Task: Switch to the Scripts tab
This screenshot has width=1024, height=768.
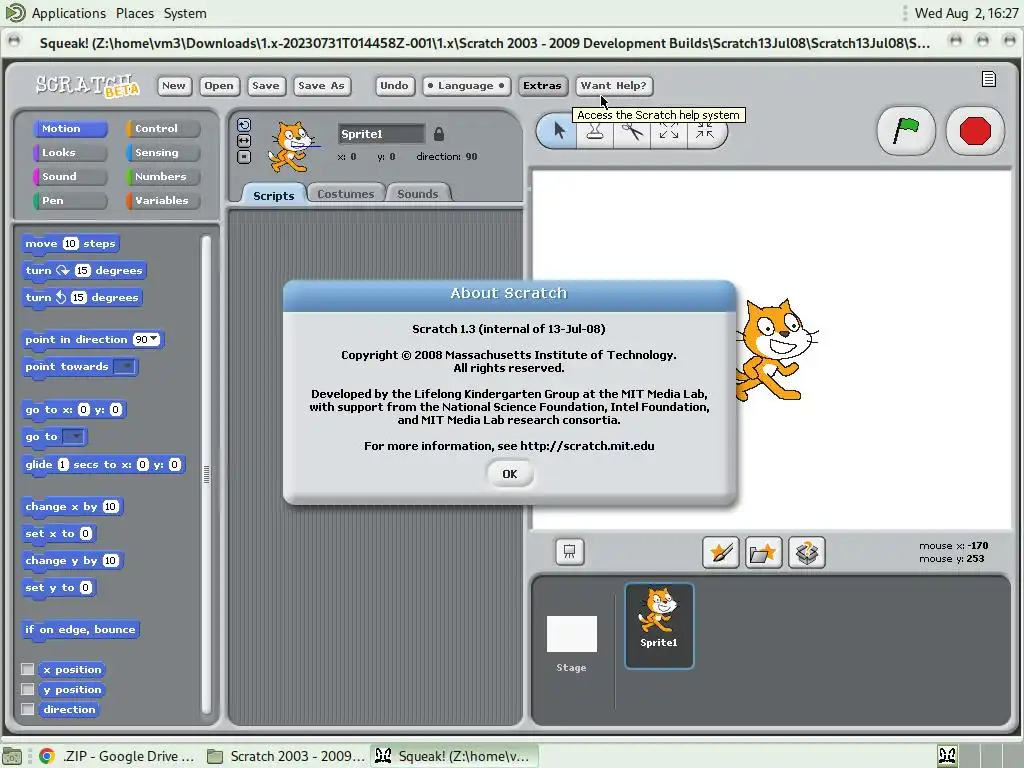Action: (x=274, y=195)
